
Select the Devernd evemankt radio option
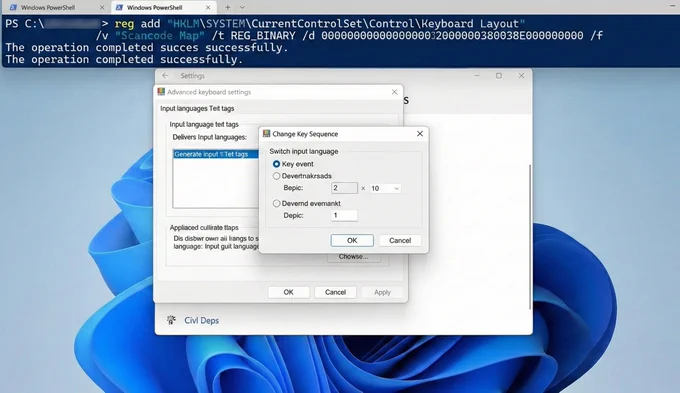tap(276, 203)
